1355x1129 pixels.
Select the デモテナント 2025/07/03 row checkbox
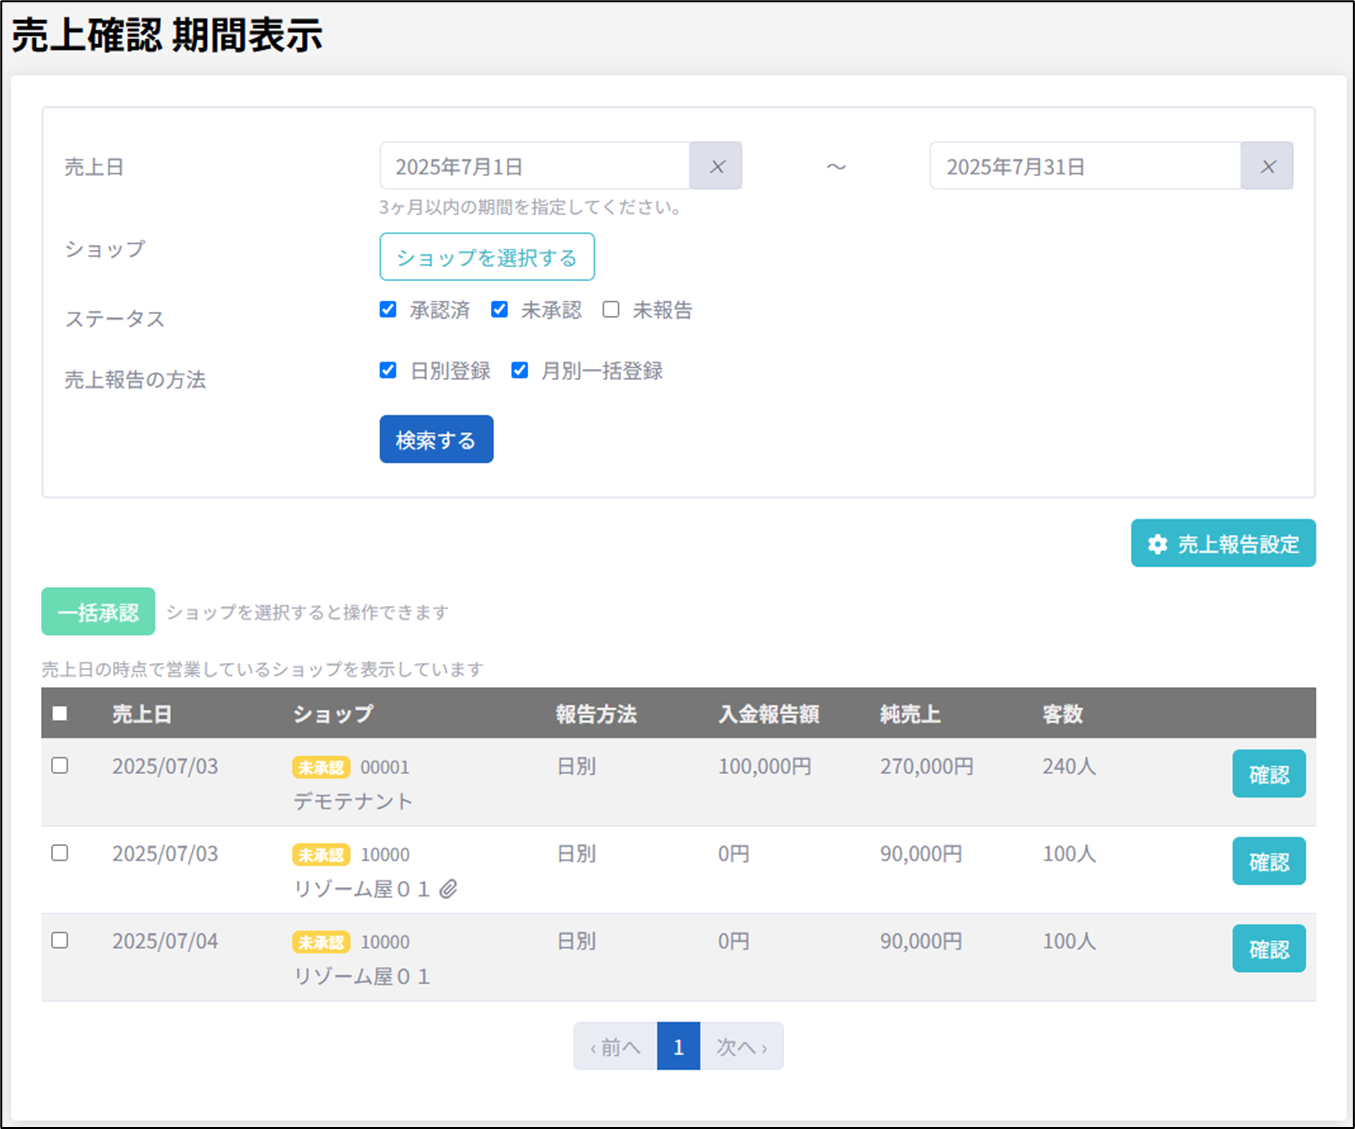[60, 766]
